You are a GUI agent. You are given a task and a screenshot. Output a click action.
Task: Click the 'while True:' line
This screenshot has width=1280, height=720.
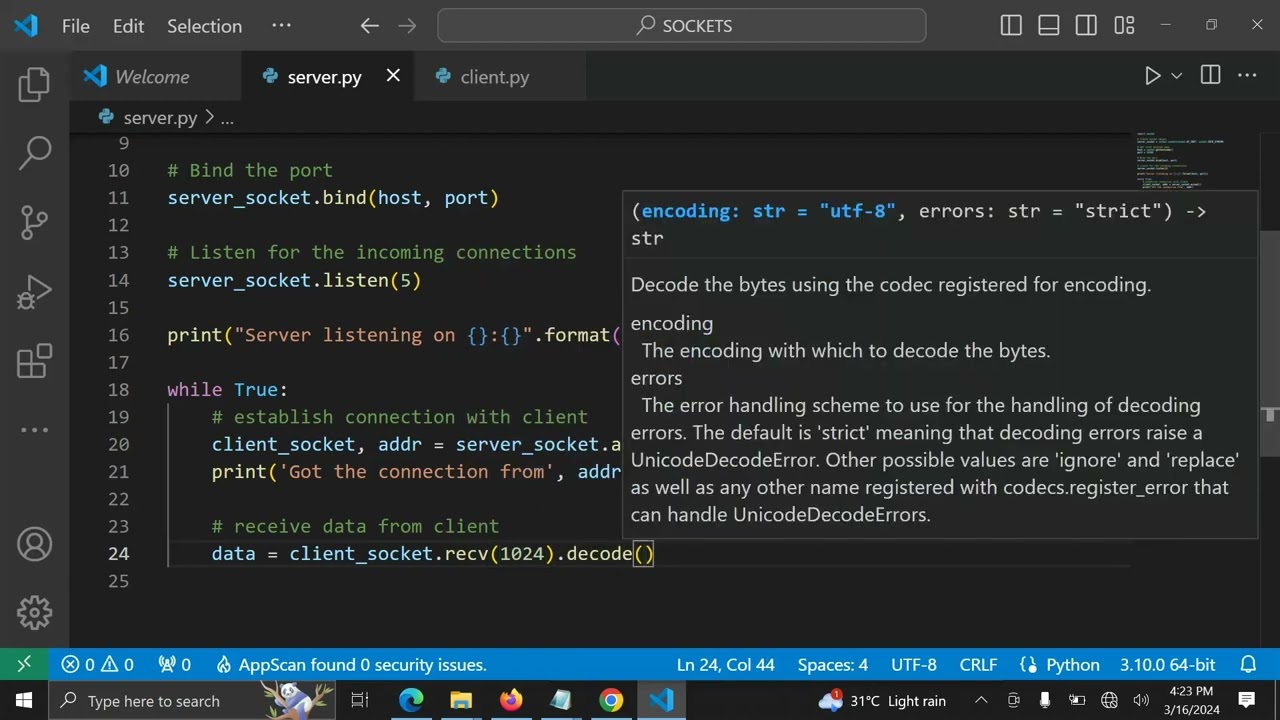pyautogui.click(x=227, y=389)
